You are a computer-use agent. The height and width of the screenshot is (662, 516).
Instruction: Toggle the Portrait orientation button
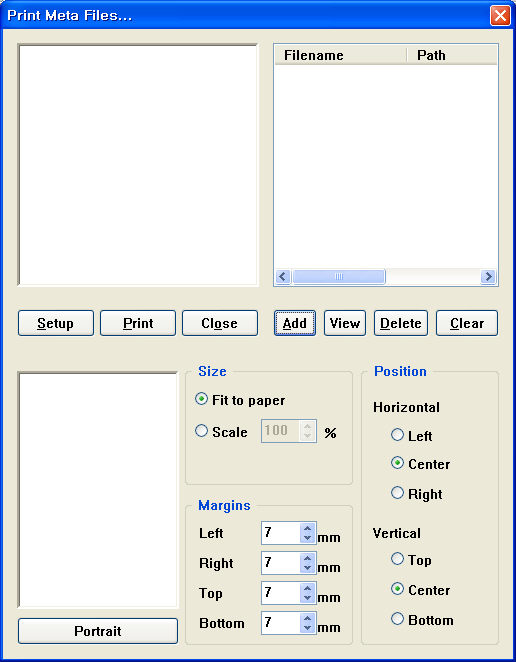tap(98, 631)
